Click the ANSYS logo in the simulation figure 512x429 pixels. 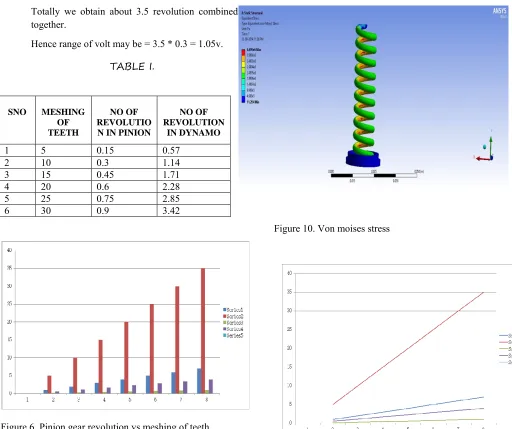pos(499,11)
